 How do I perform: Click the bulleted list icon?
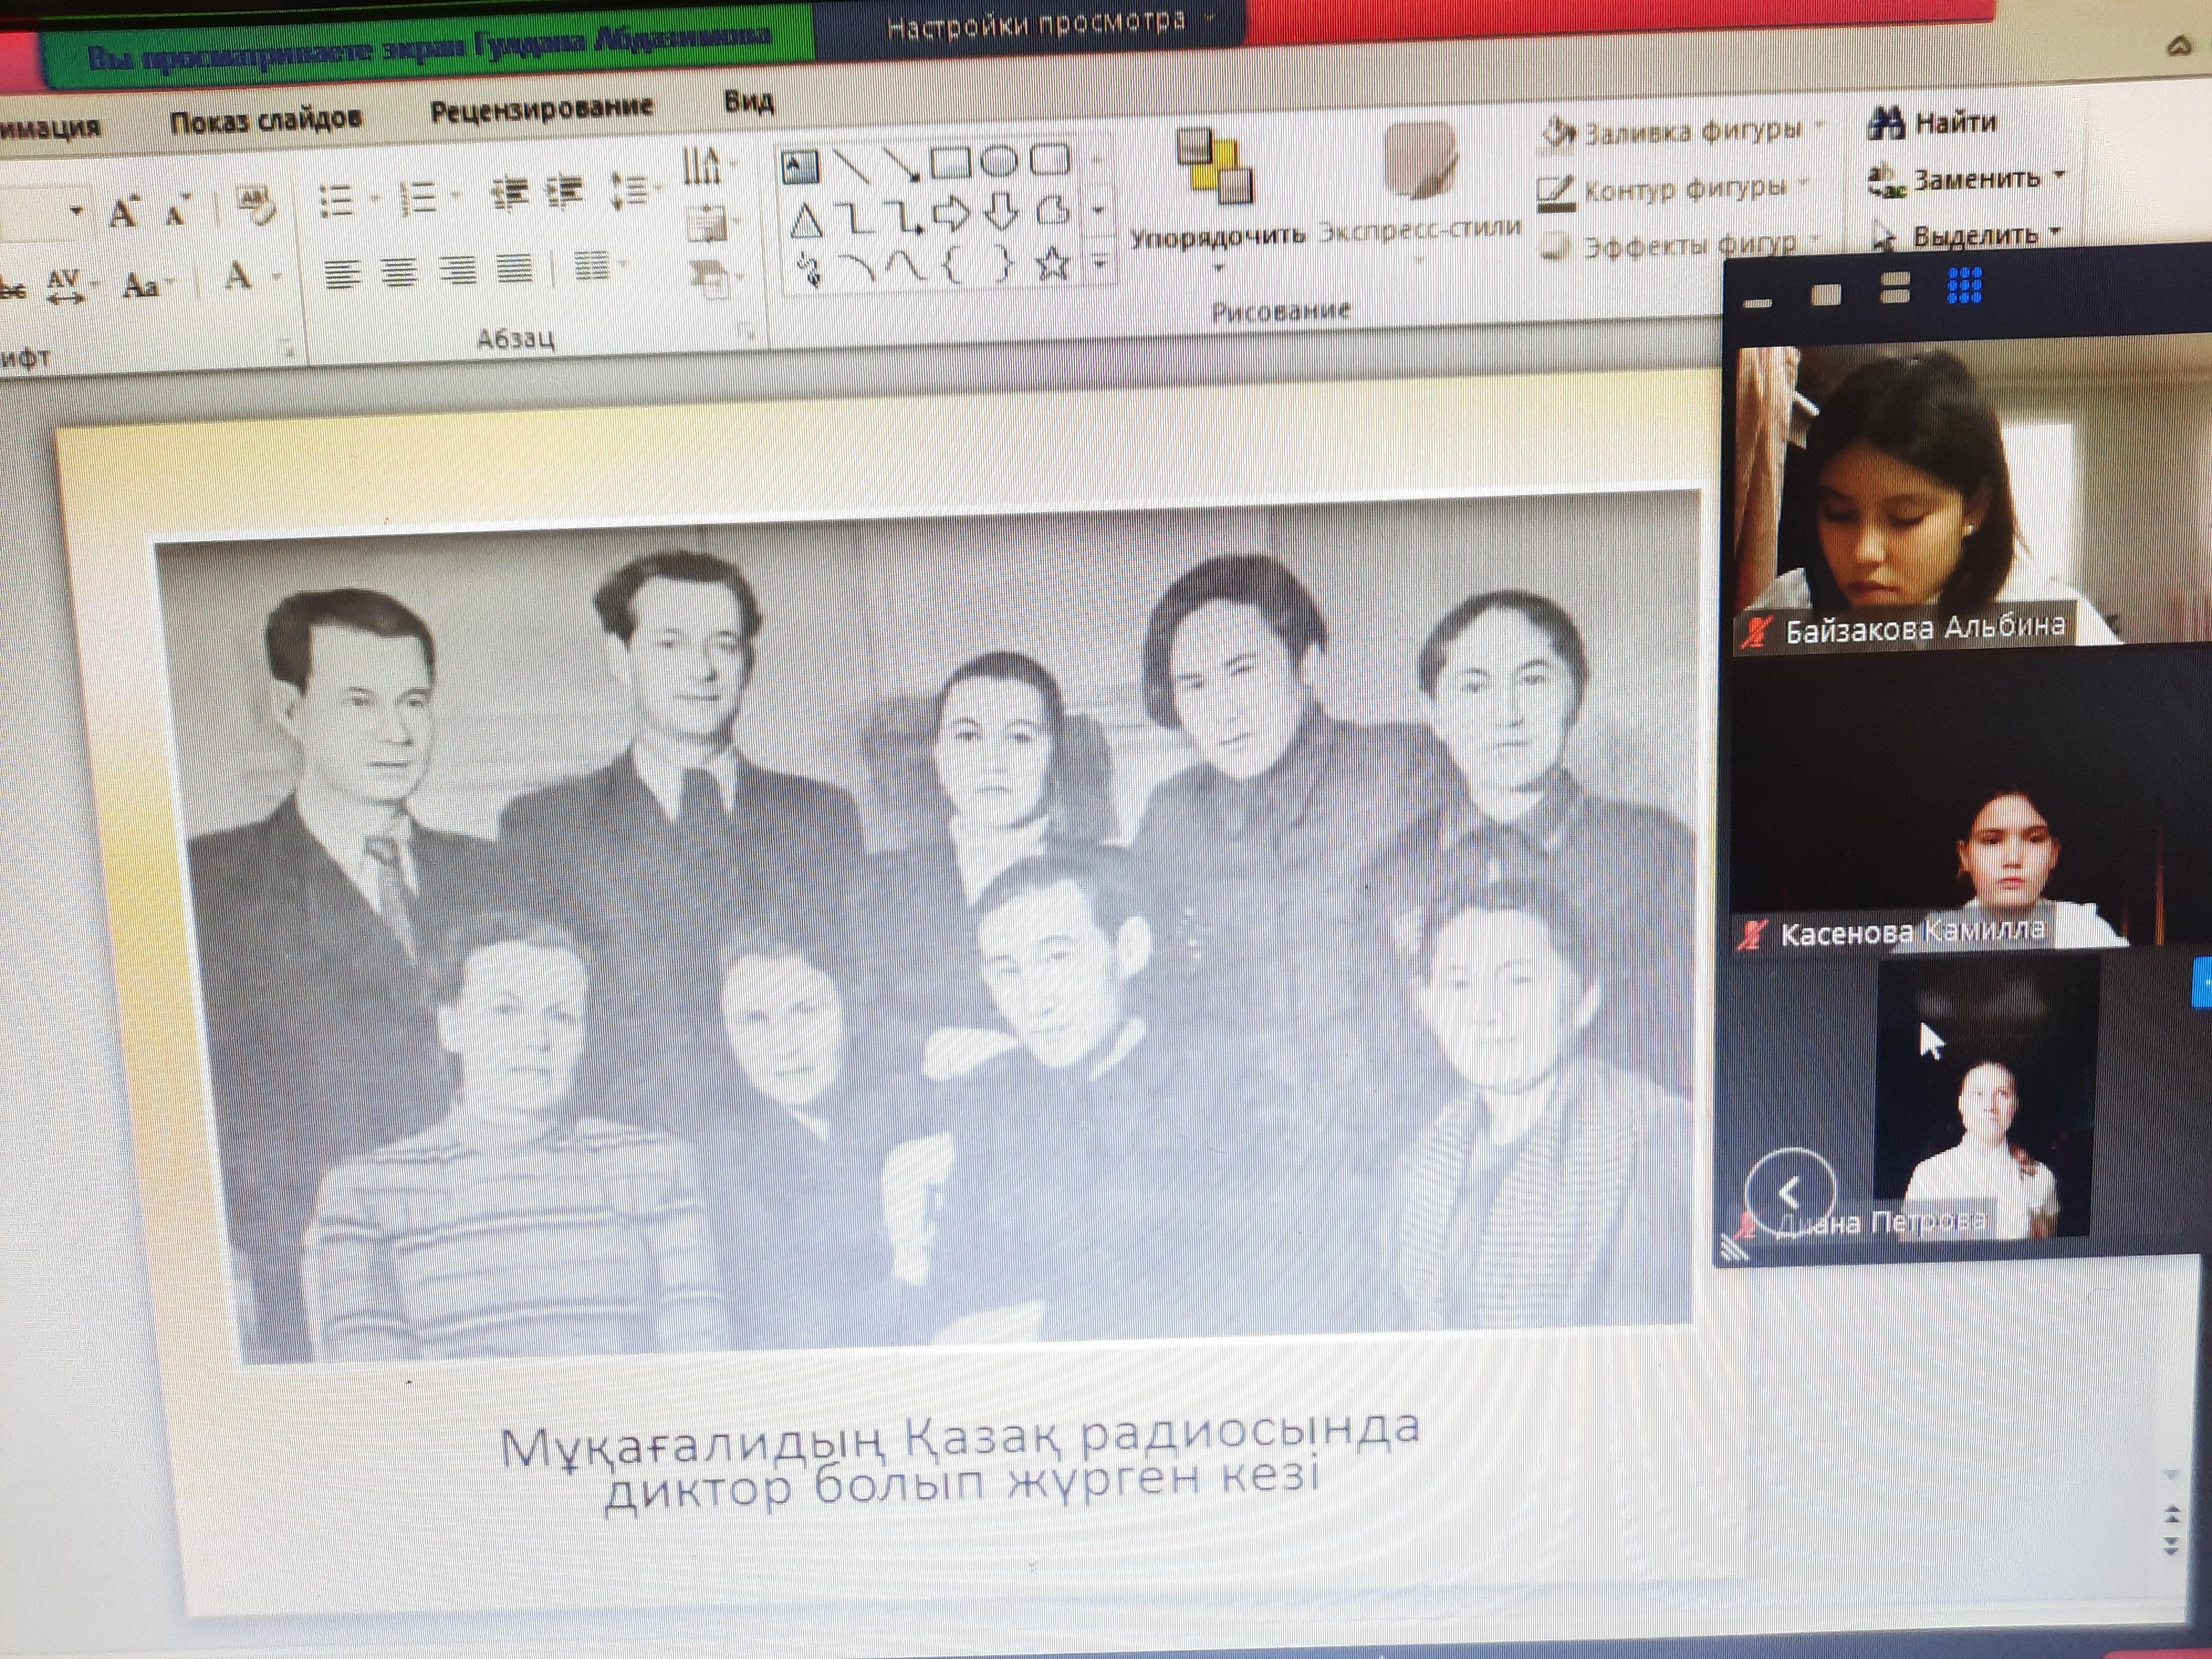pyautogui.click(x=337, y=200)
